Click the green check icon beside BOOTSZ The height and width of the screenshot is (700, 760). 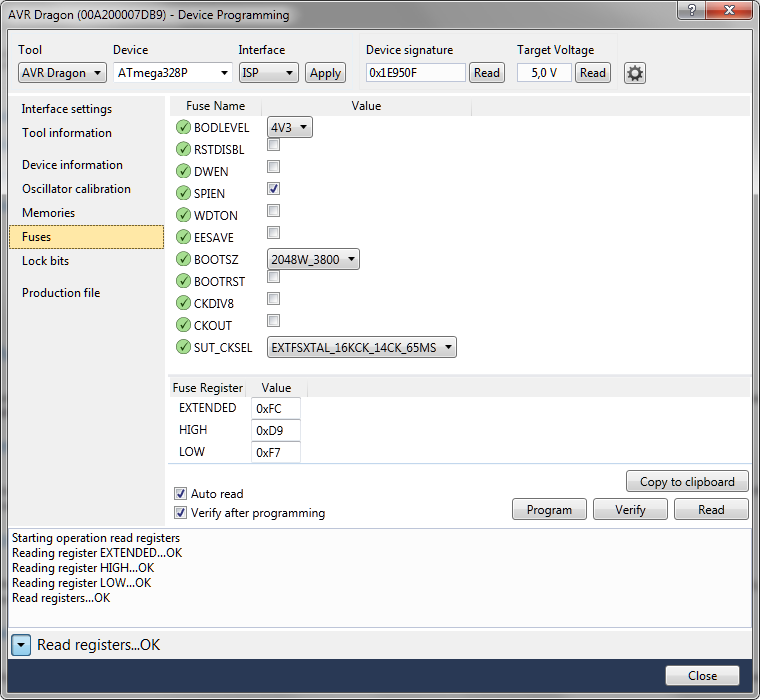(183, 259)
